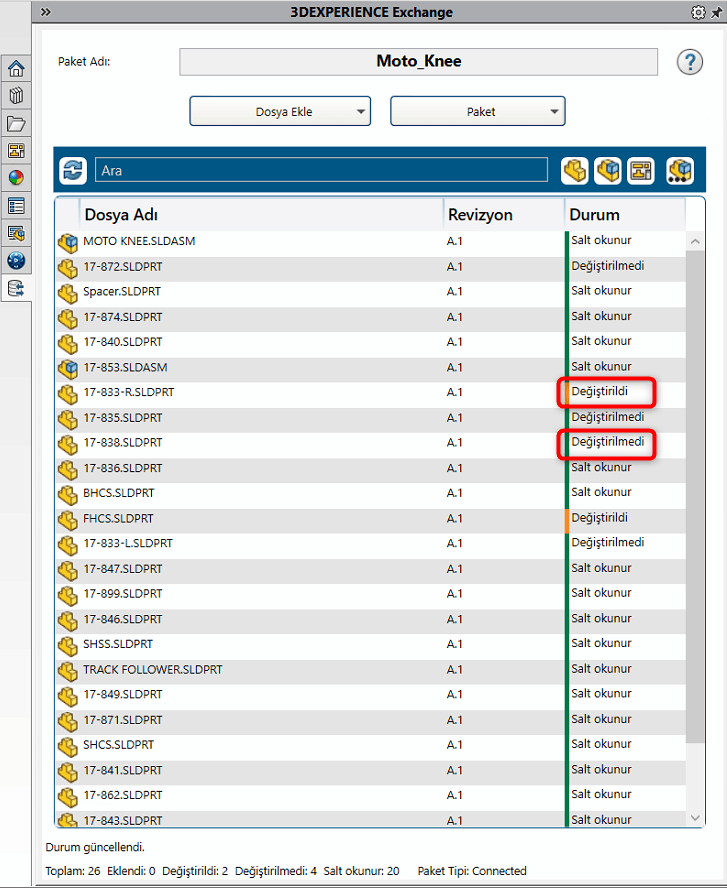Collapse panel with double chevron icon
This screenshot has height=889, width=727.
click(46, 12)
